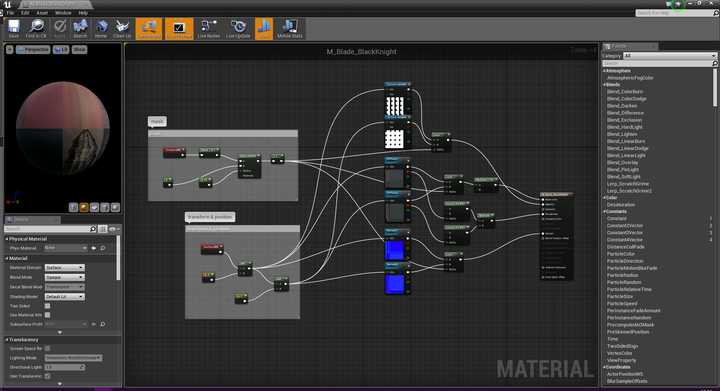
Task: Select the Details tab
Action: click(x=32, y=220)
